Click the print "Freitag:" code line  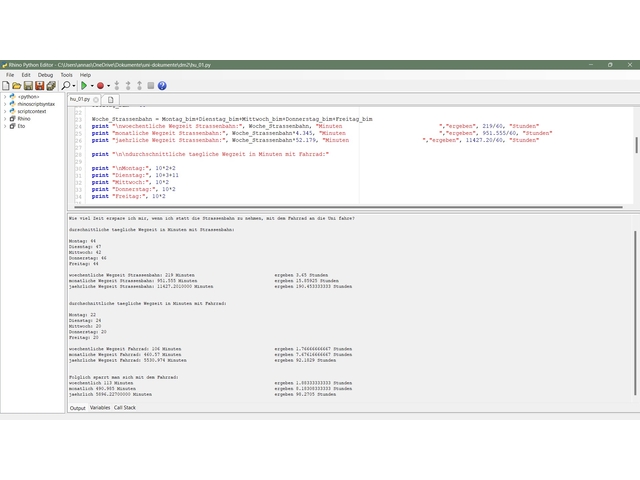click(129, 196)
